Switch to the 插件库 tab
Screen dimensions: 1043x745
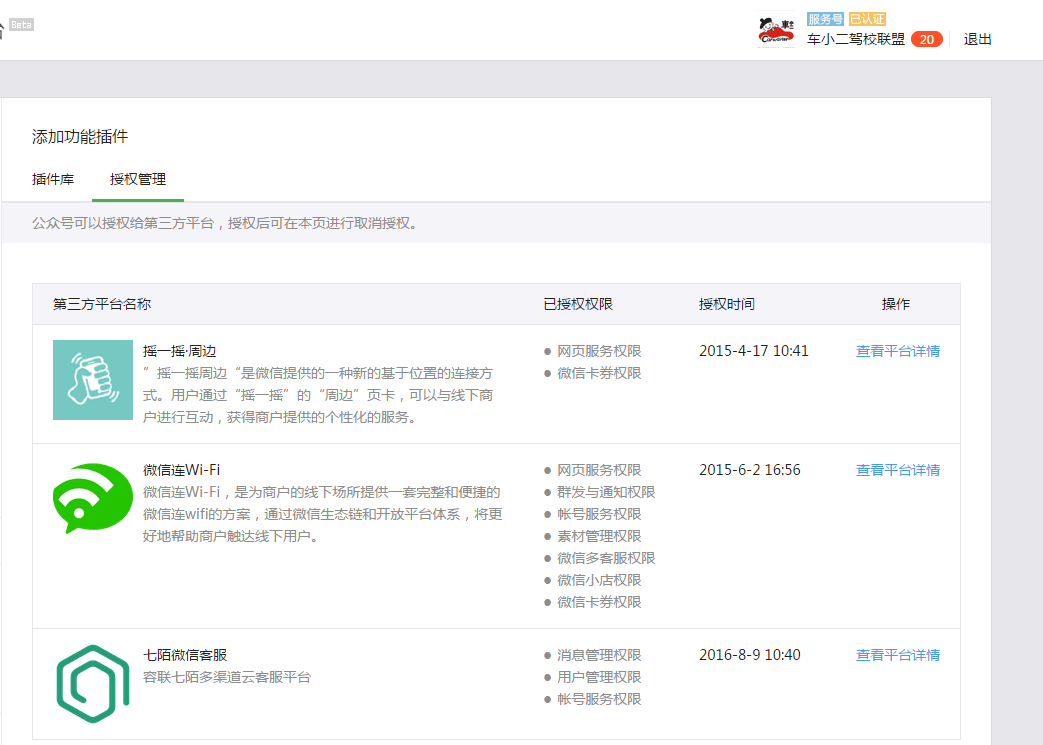point(53,179)
